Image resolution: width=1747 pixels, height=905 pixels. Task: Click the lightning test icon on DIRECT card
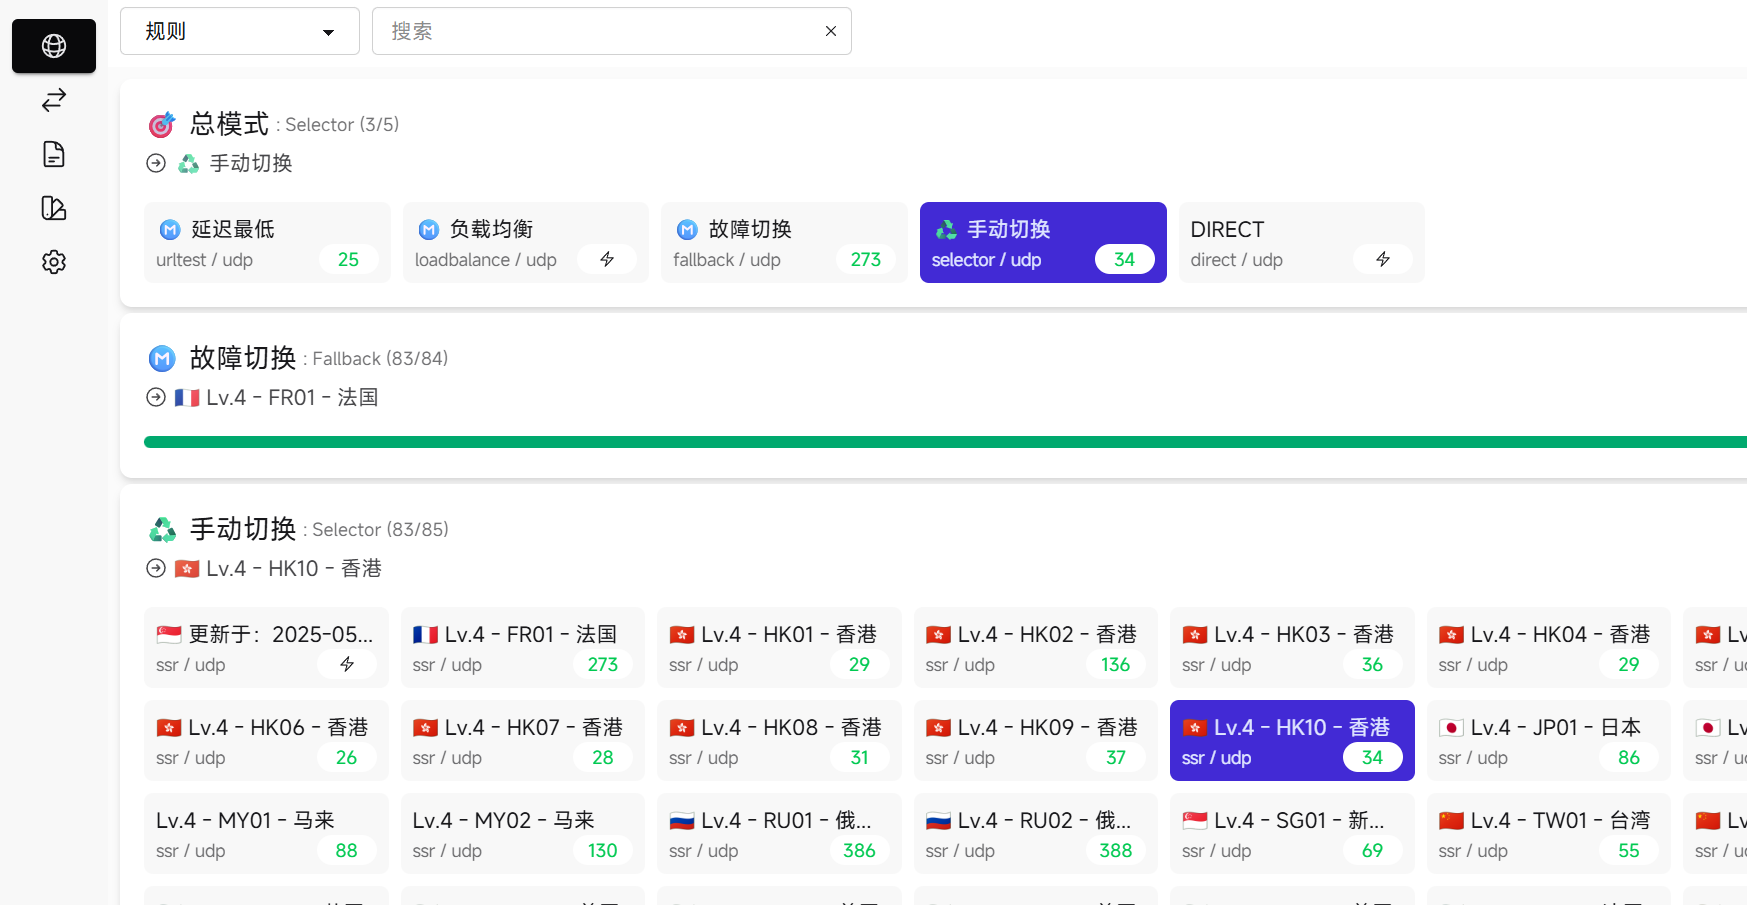point(1382,260)
